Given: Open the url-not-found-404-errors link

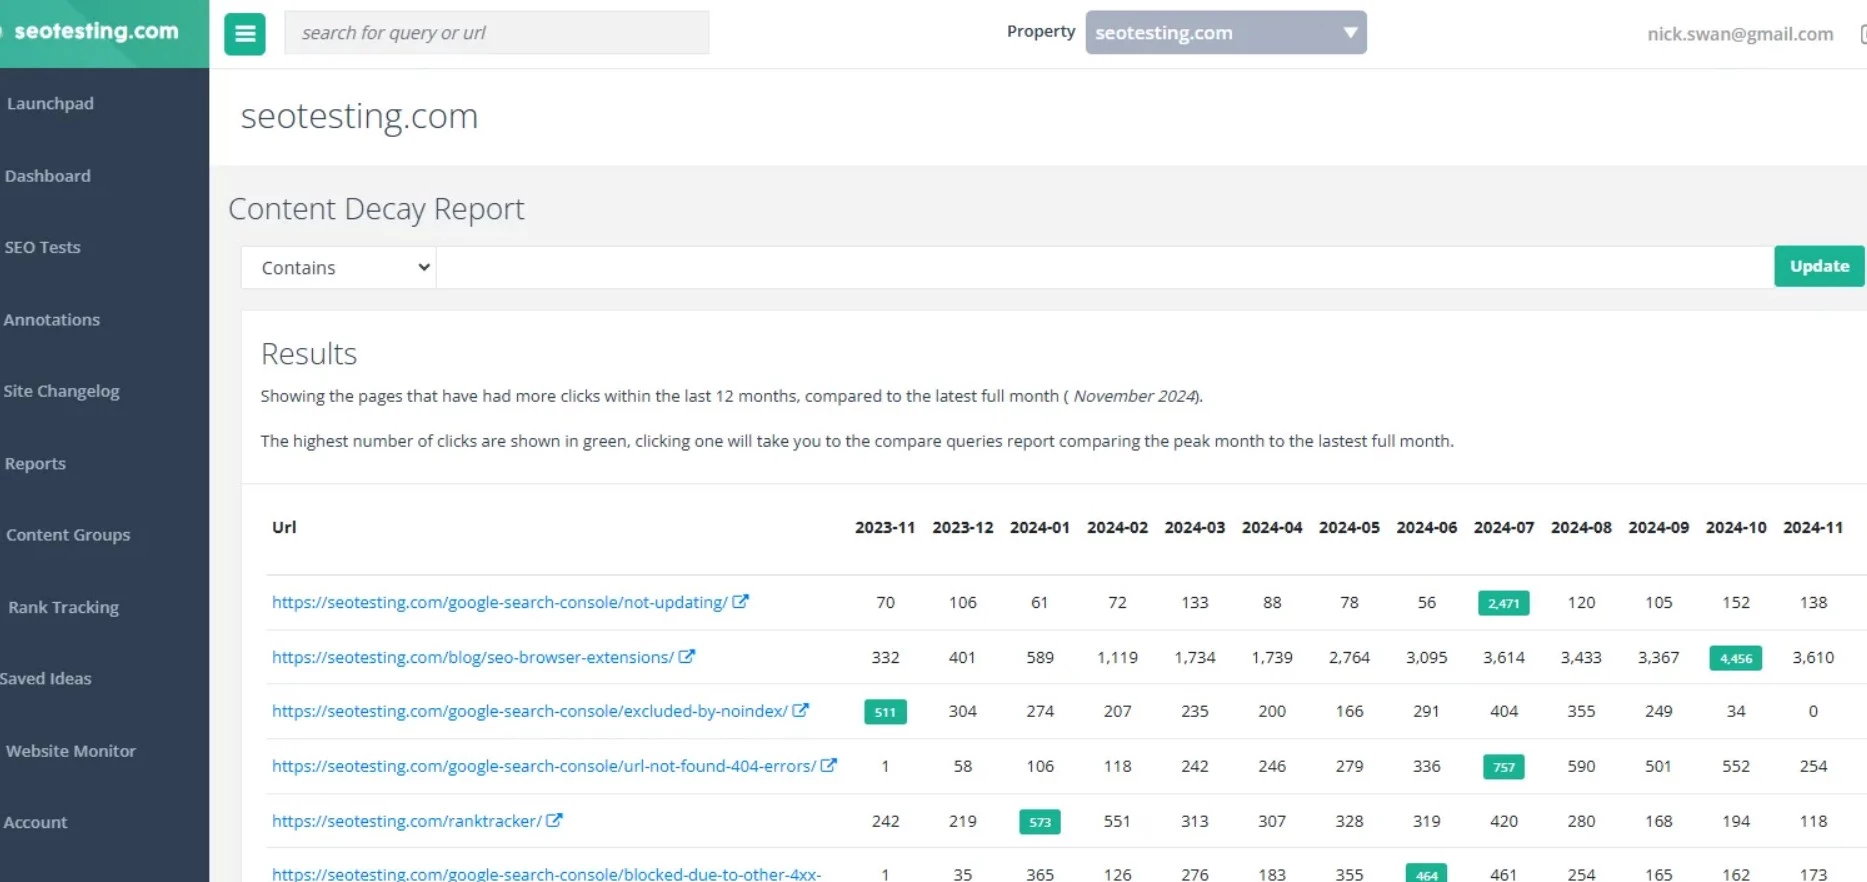Looking at the screenshot, I should (544, 766).
